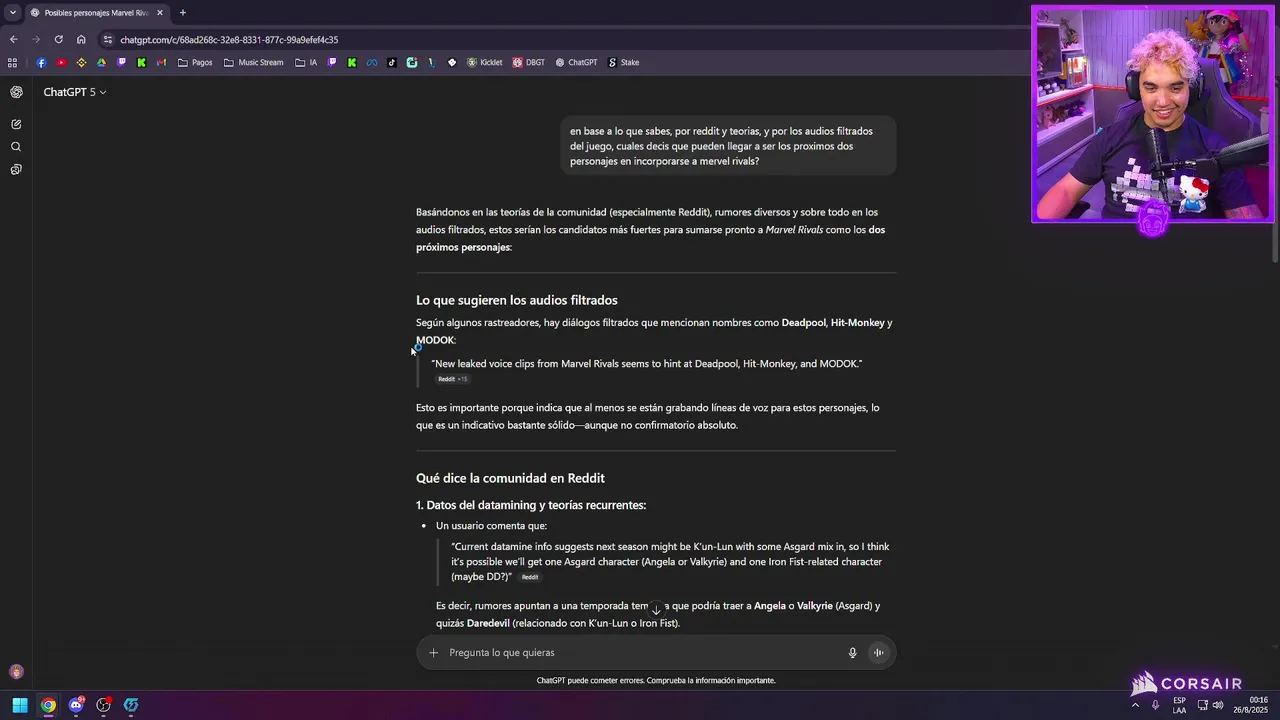Open the Gmail bookmark
This screenshot has height=720, width=1280.
(161, 62)
